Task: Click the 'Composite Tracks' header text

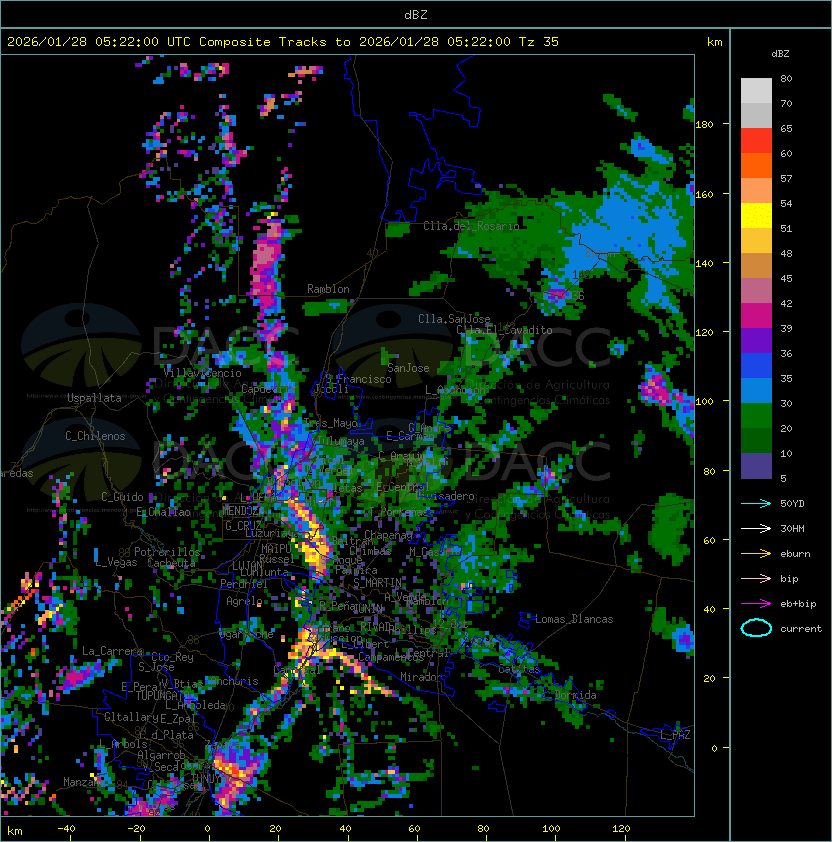Action: click(263, 42)
